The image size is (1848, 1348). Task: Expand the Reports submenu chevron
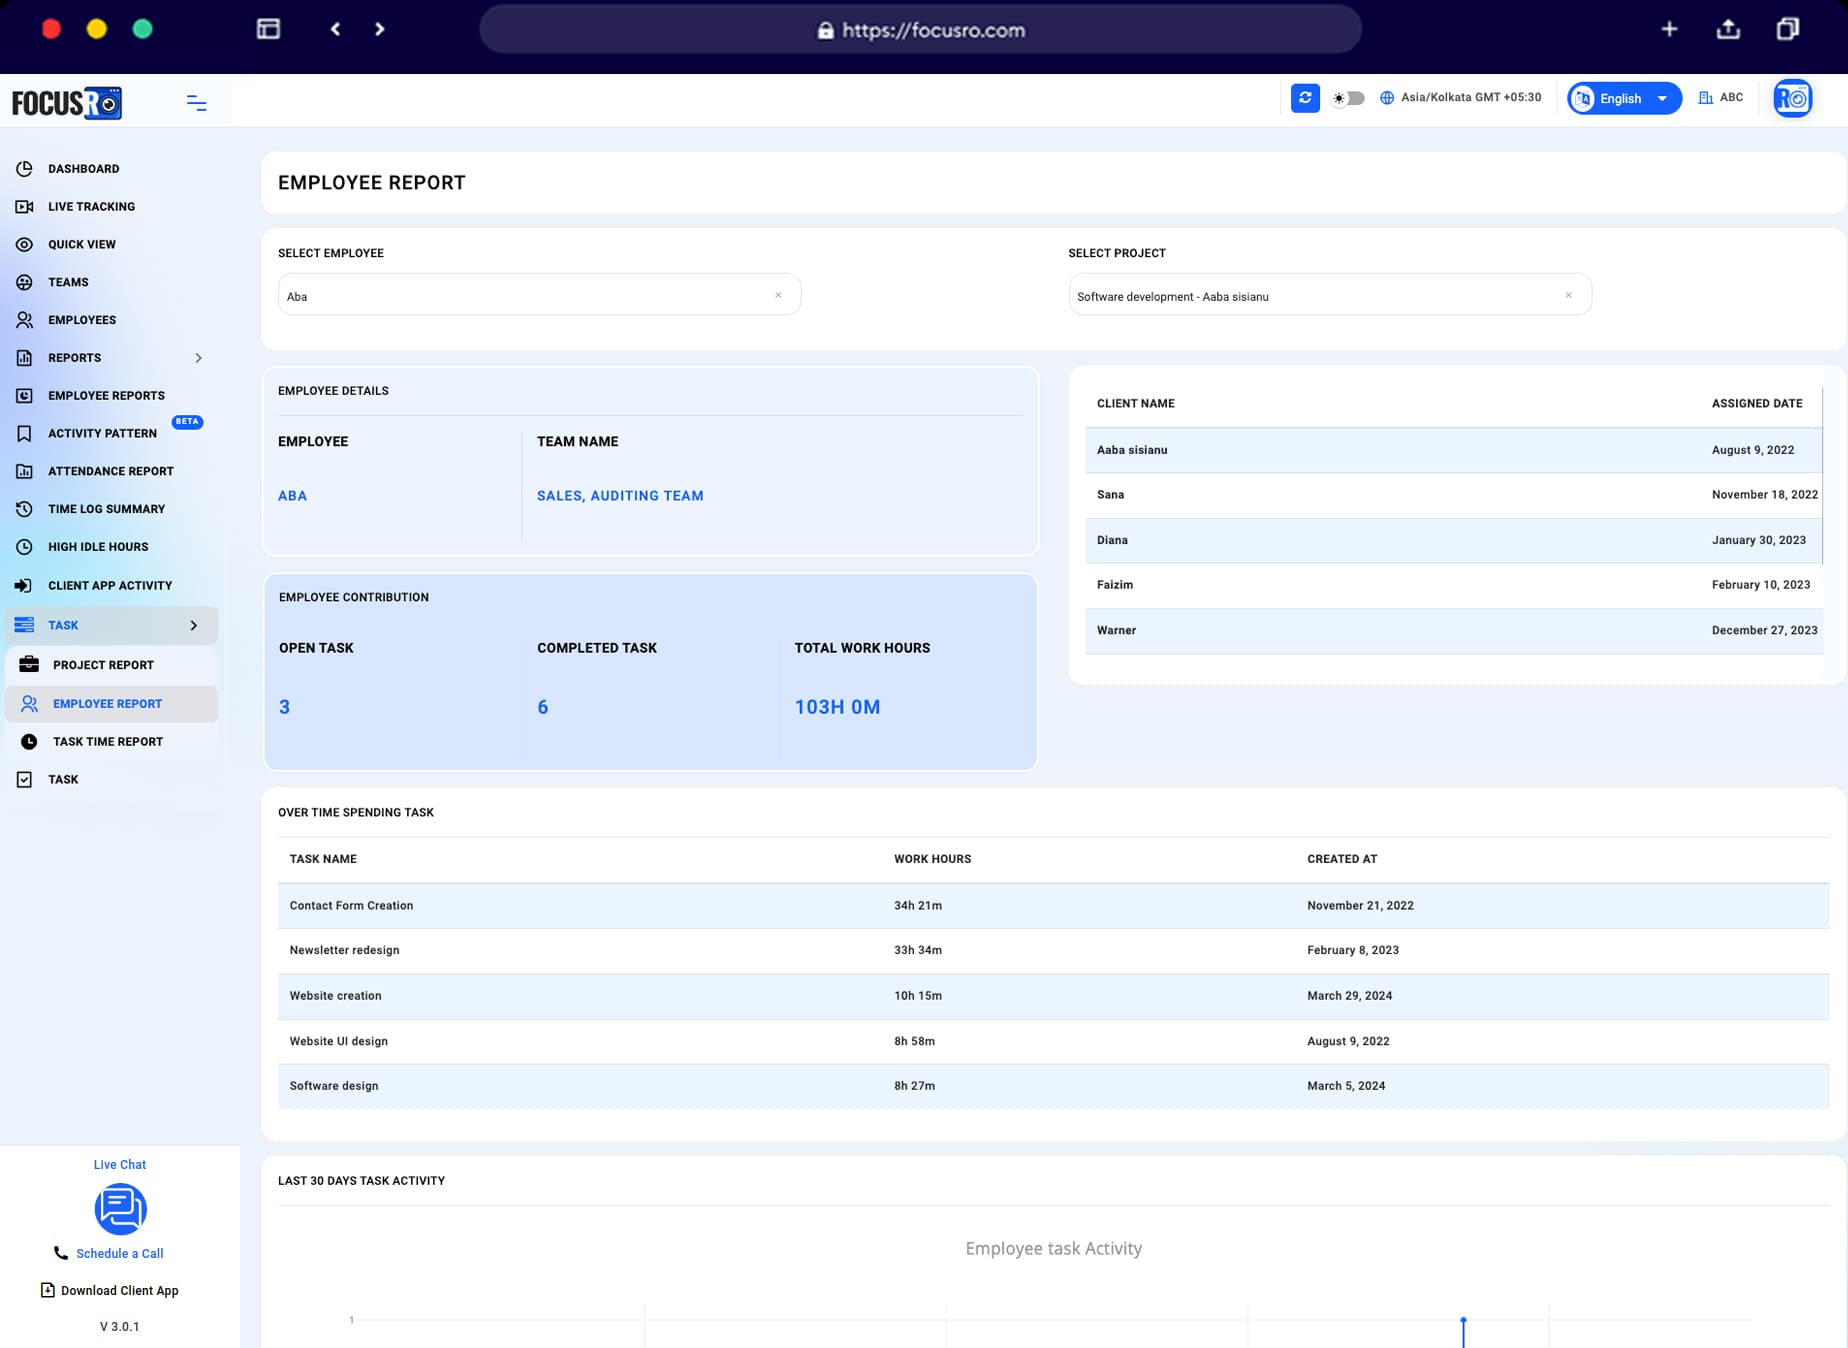(199, 357)
